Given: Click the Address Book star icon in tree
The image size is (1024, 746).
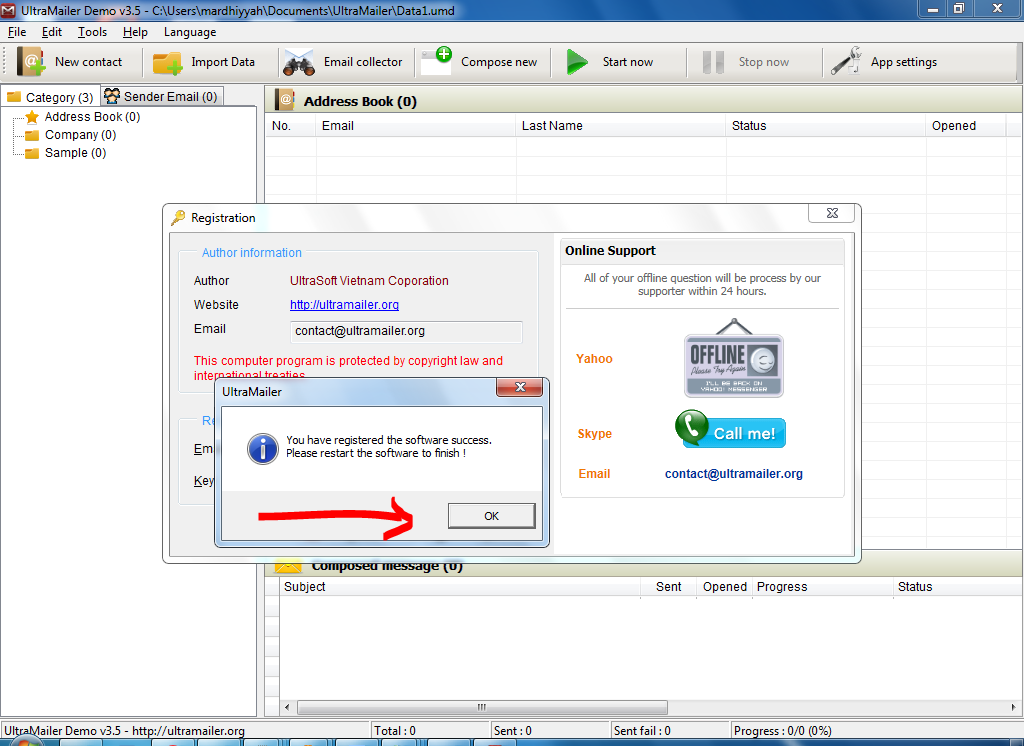Looking at the screenshot, I should click(x=32, y=117).
